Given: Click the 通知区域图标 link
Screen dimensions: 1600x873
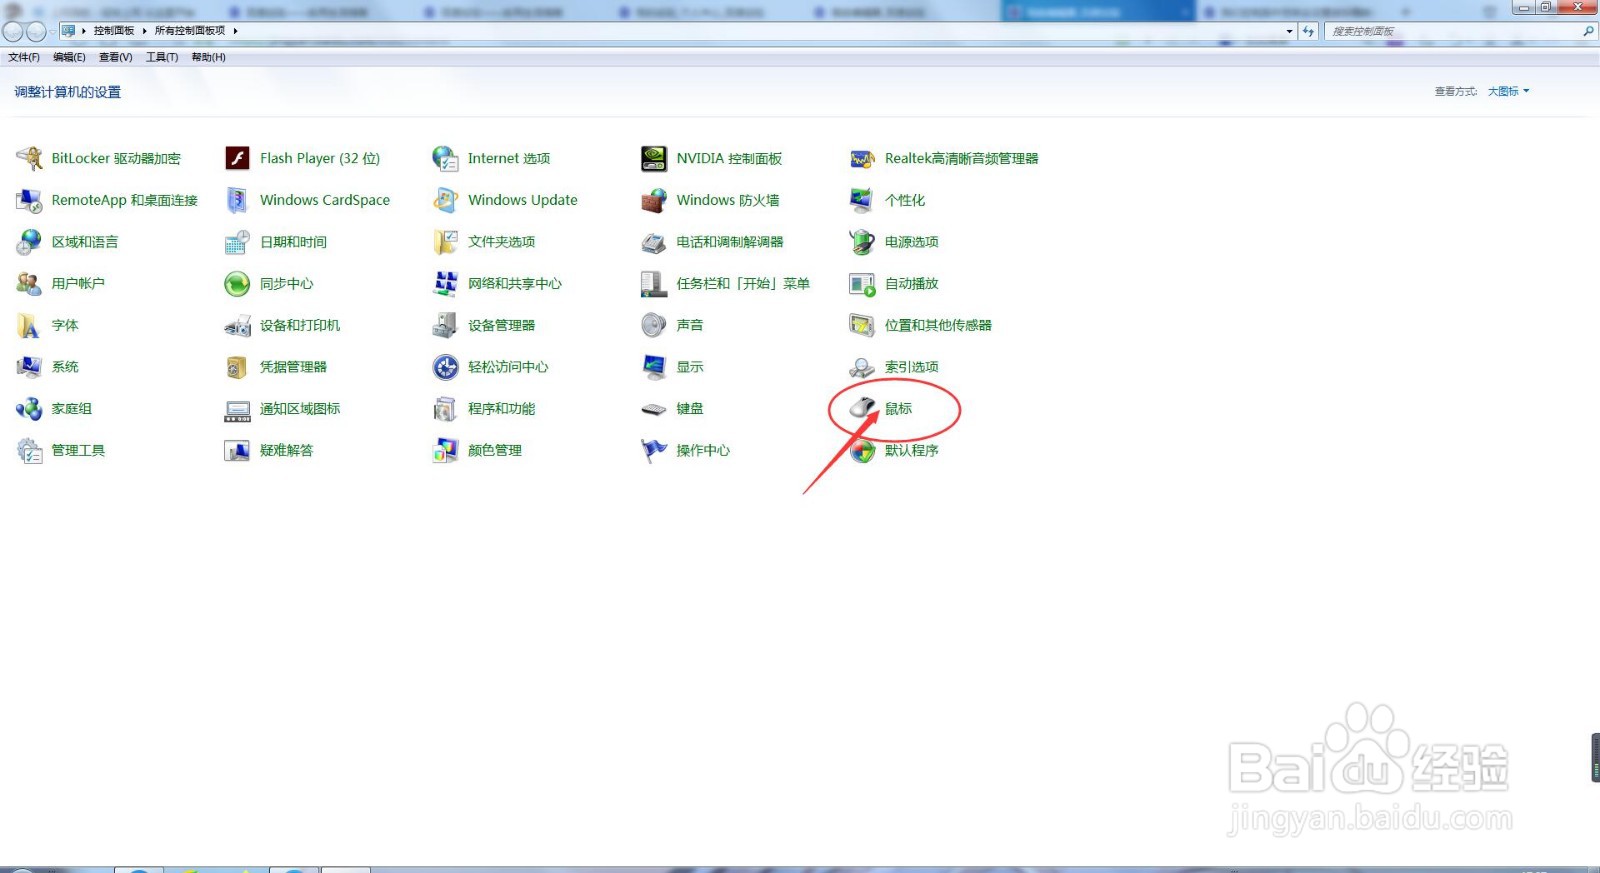Looking at the screenshot, I should [300, 409].
